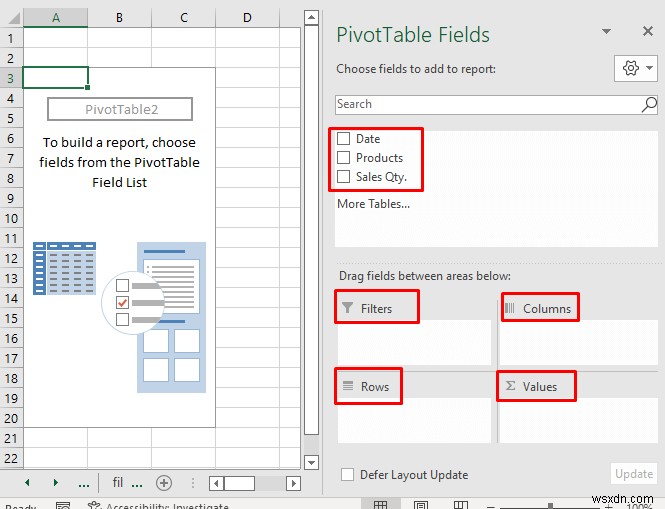Check the Products field checkbox
The height and width of the screenshot is (509, 665).
[x=343, y=157]
